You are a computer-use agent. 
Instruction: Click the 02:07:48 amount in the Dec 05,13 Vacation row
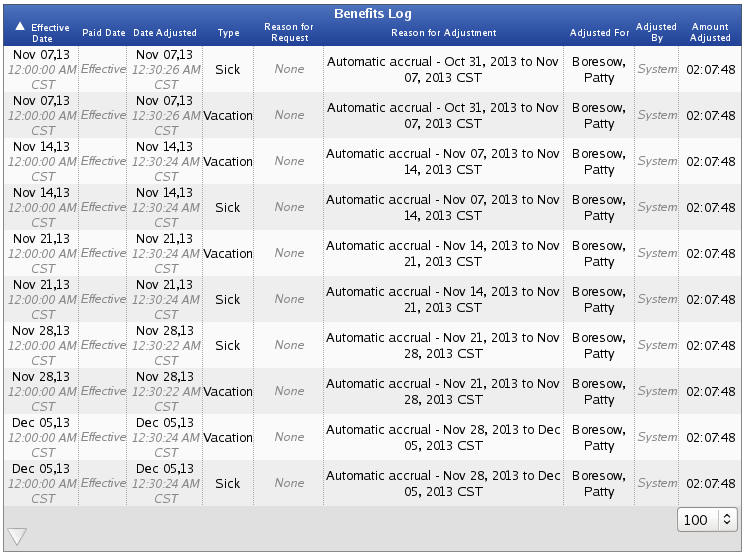pyautogui.click(x=710, y=438)
